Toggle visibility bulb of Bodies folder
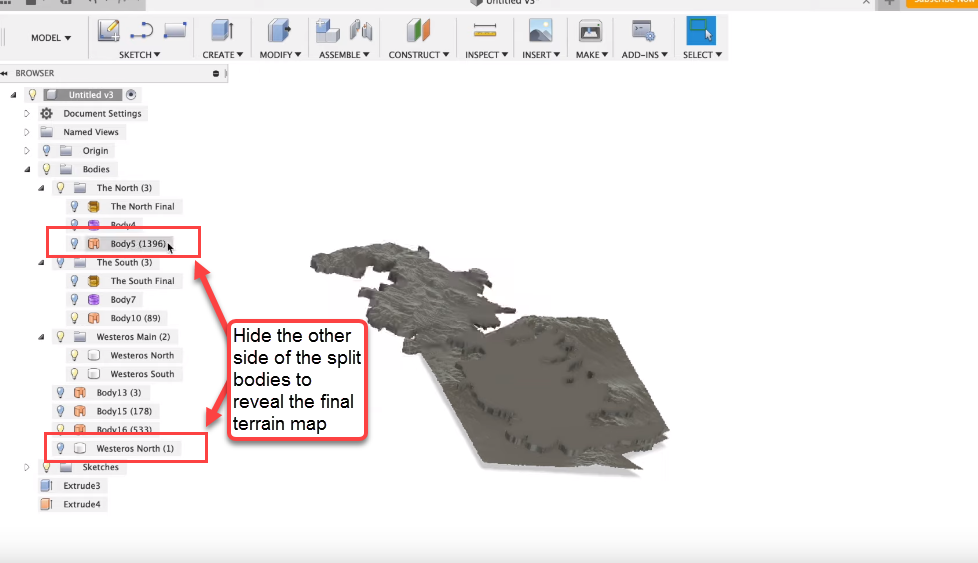Screen dimensions: 978x563 coord(46,170)
